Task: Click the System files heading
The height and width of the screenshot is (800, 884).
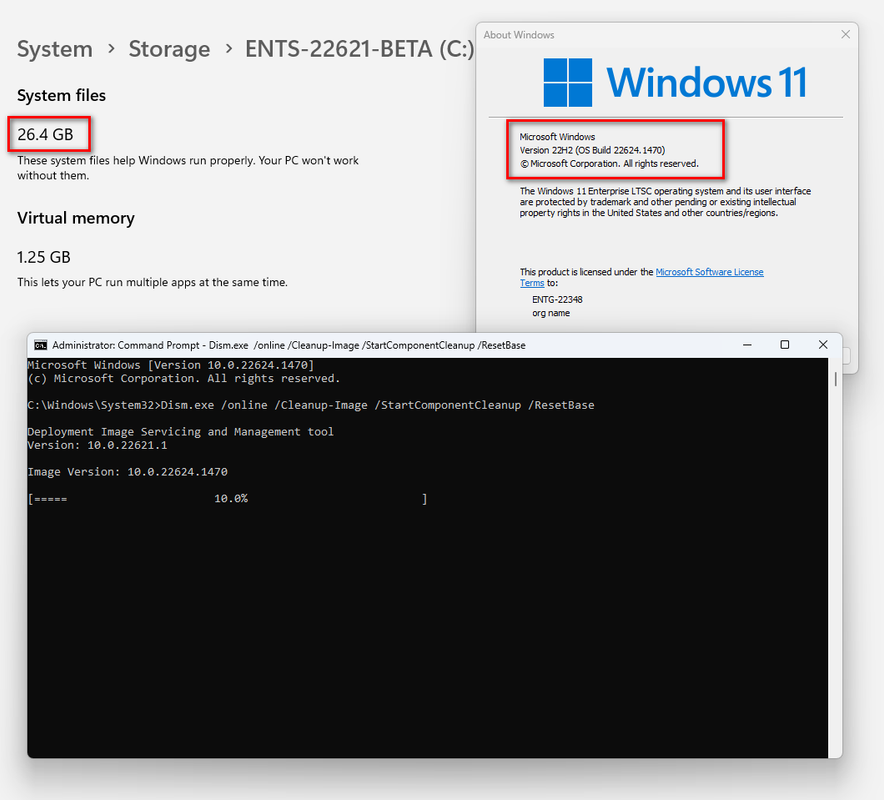Action: coord(61,95)
